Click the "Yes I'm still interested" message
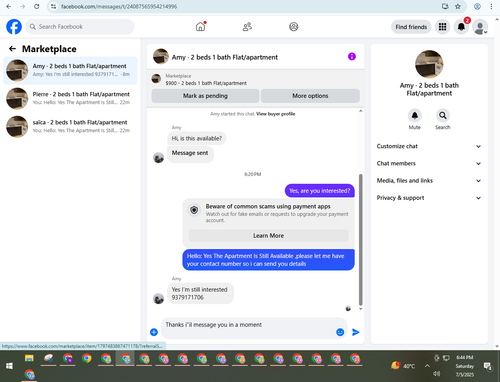 [200, 293]
